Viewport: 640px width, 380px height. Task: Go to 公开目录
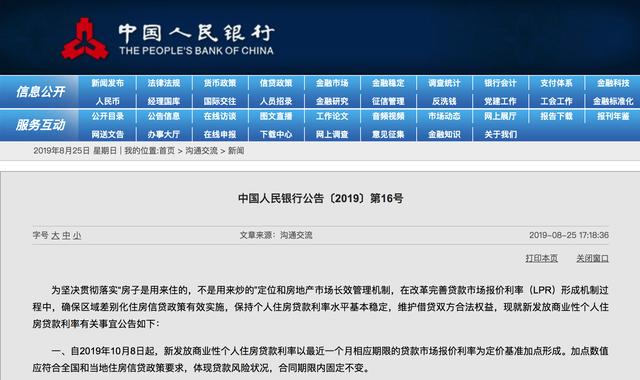pyautogui.click(x=108, y=116)
